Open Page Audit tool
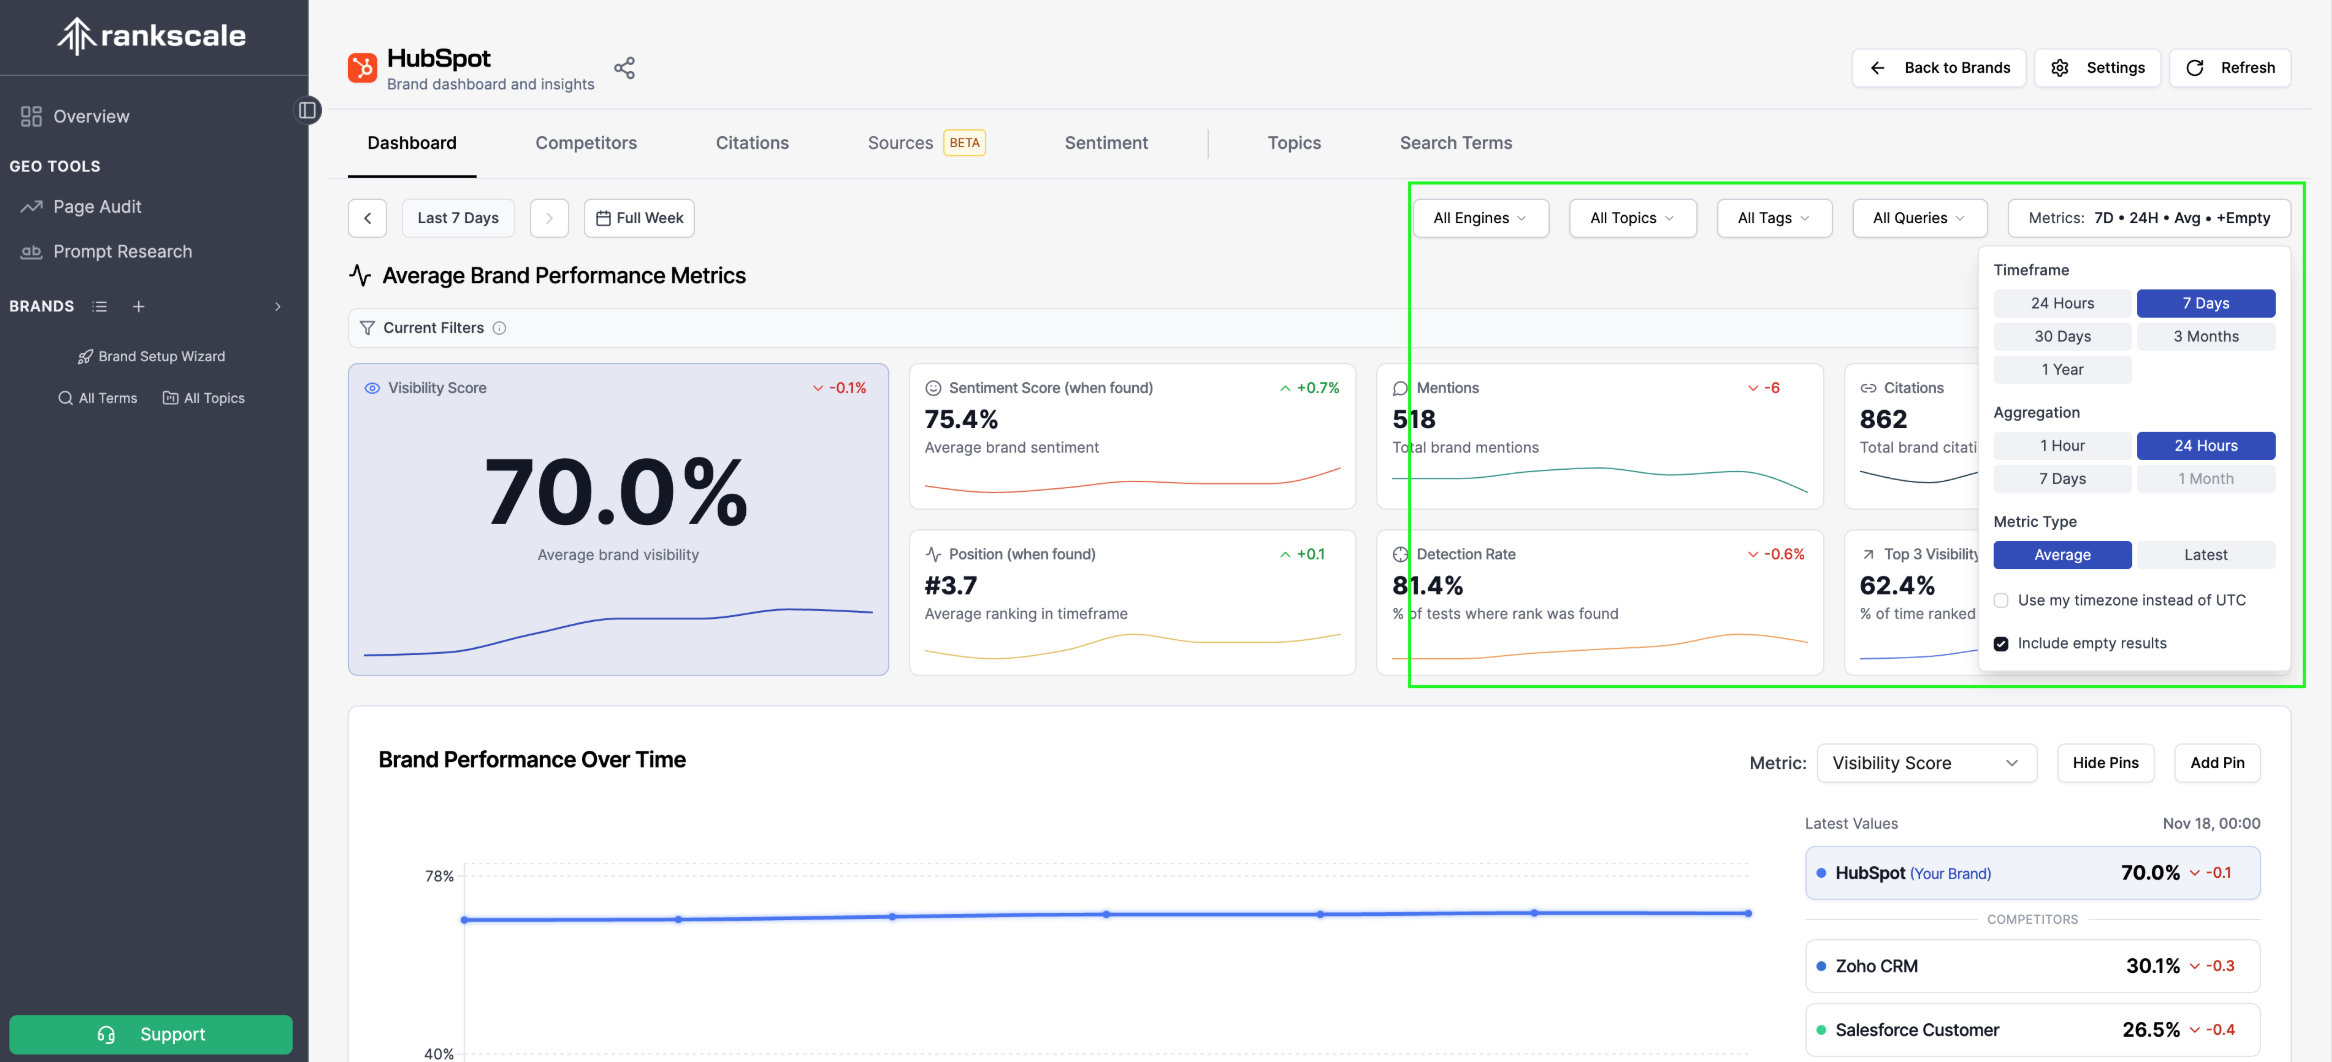2332x1062 pixels. pyautogui.click(x=82, y=206)
